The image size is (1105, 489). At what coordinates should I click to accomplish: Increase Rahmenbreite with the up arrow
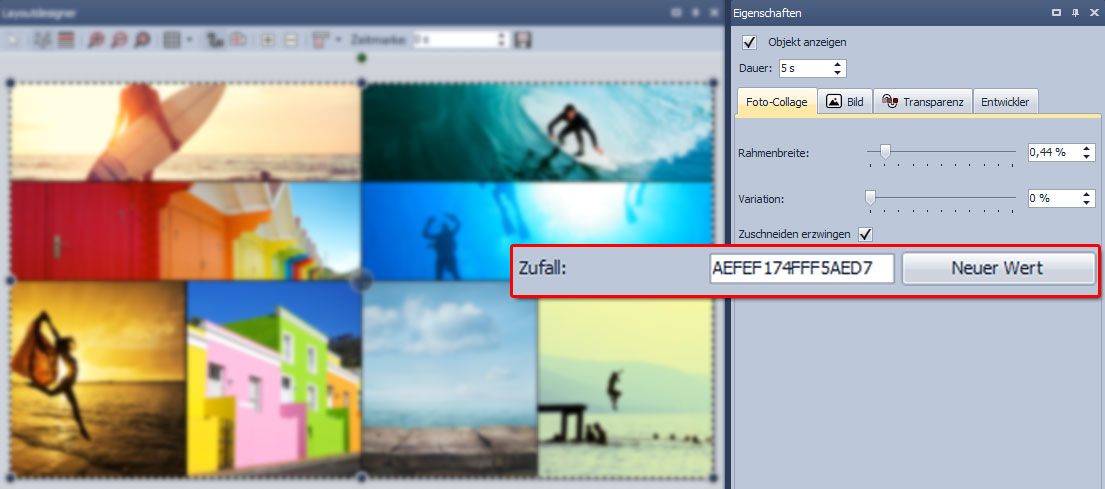1087,148
